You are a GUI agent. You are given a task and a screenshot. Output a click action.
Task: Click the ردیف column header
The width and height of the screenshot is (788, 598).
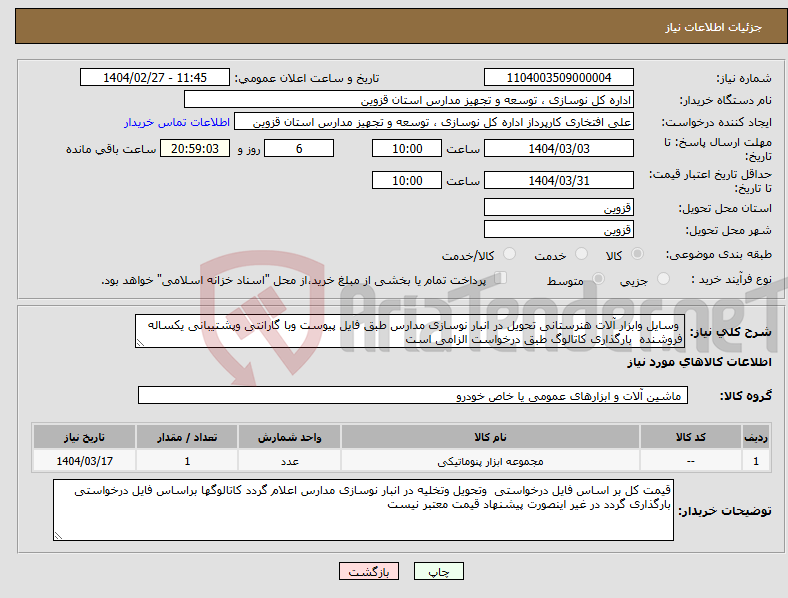[756, 437]
